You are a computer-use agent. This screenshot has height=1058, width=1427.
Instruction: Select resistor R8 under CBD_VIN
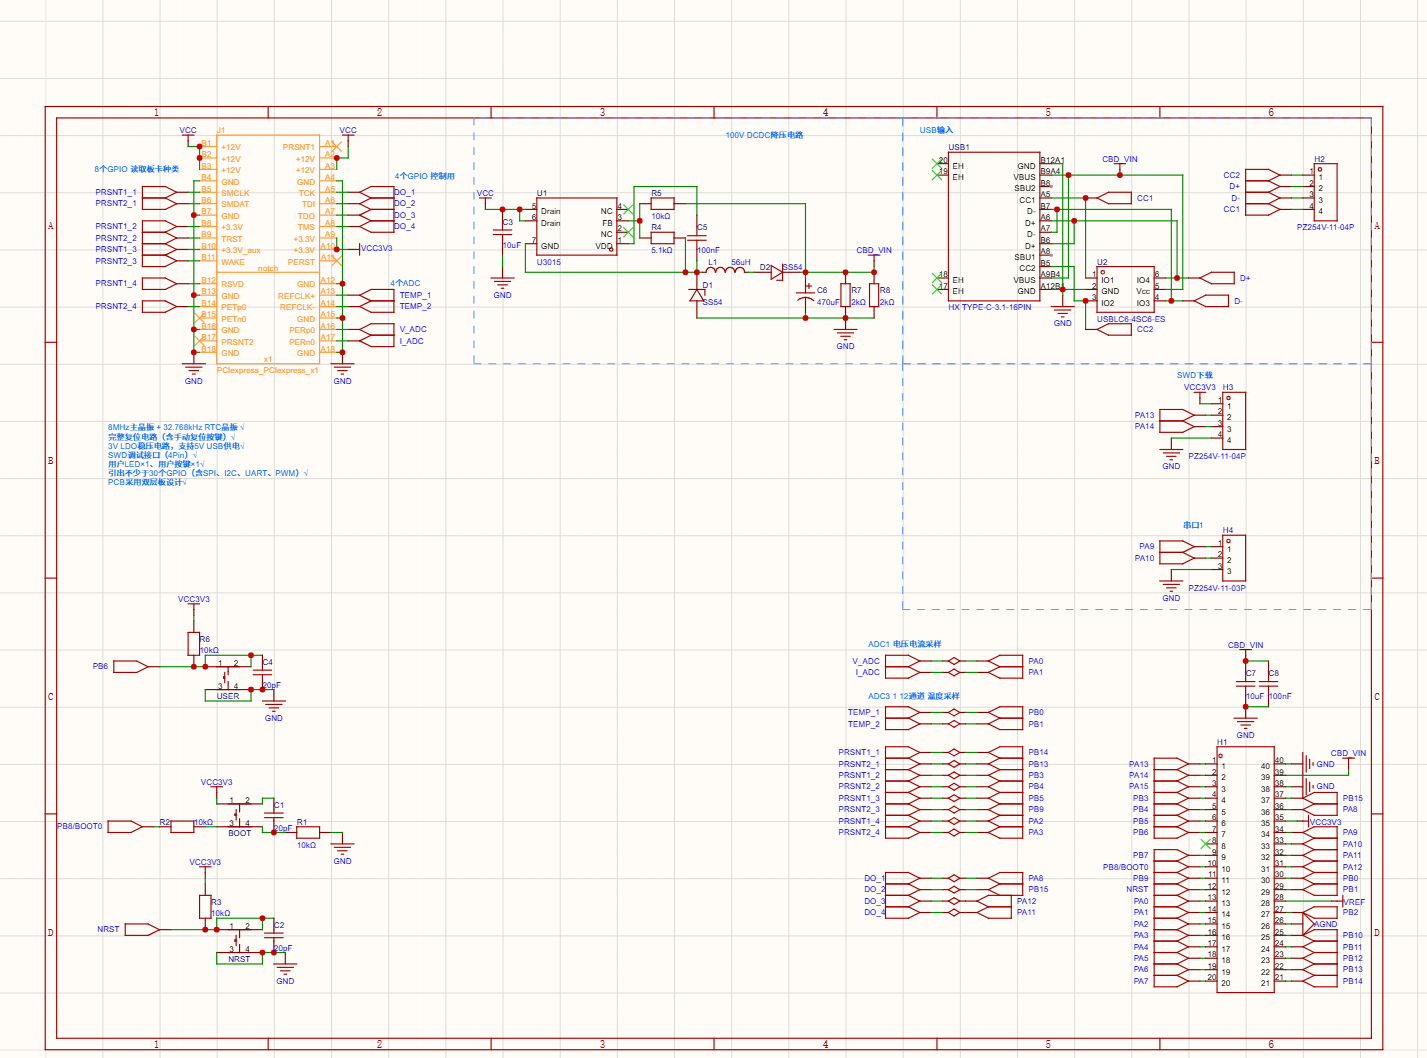874,295
